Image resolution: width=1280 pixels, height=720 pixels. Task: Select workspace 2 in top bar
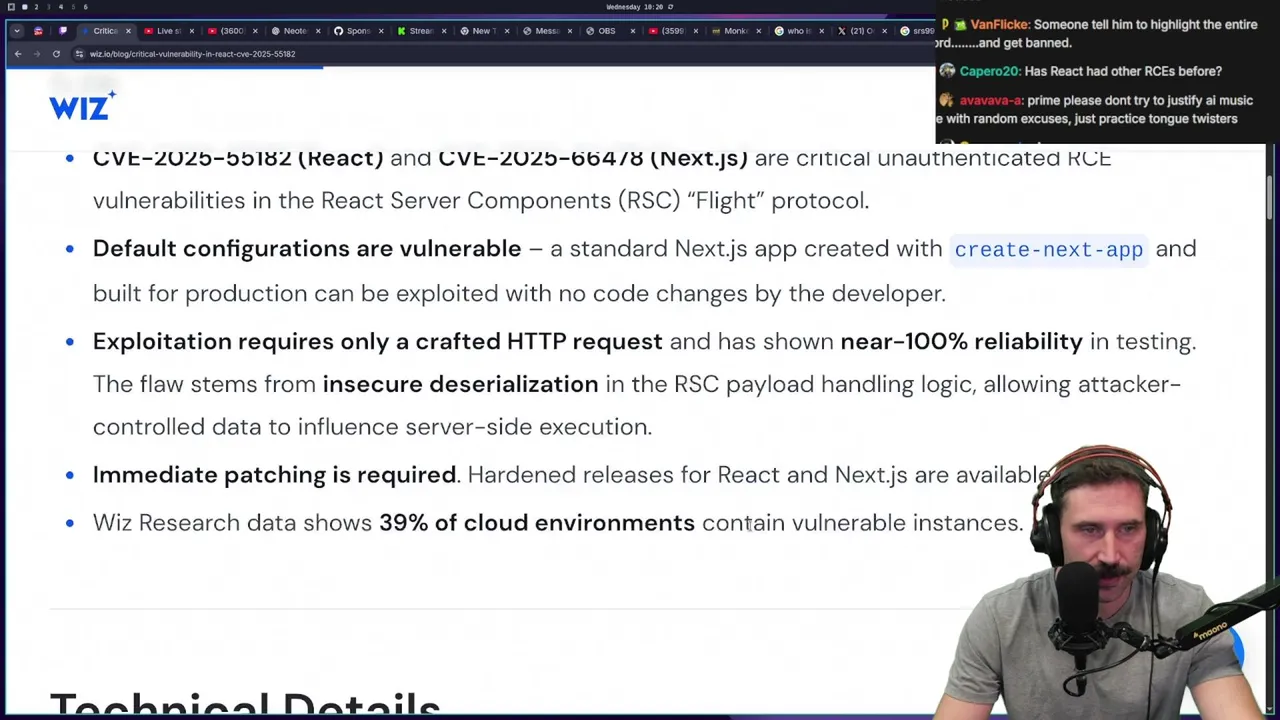(x=35, y=7)
